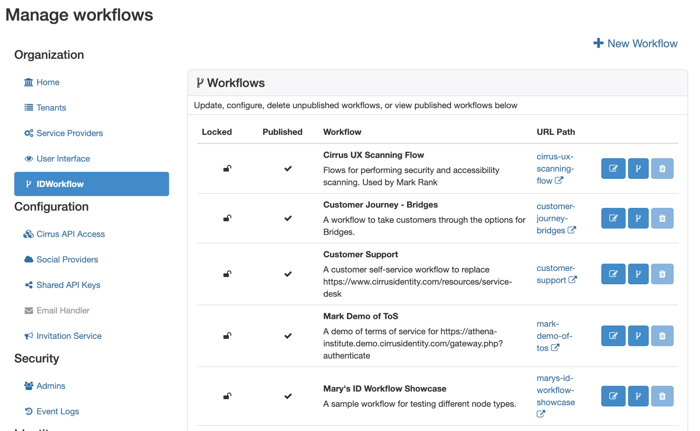Click edit icon for Mark Demo of ToS

(613, 336)
